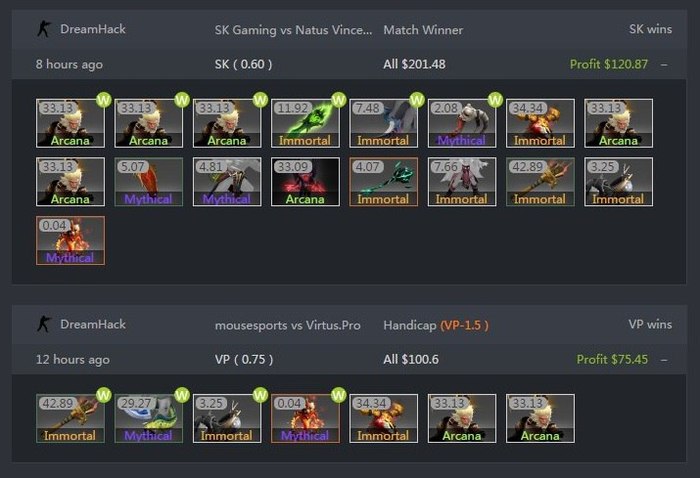The height and width of the screenshot is (478, 700).
Task: Click the Counter-Strike icon in second DreamHack row
Action: (x=44, y=324)
